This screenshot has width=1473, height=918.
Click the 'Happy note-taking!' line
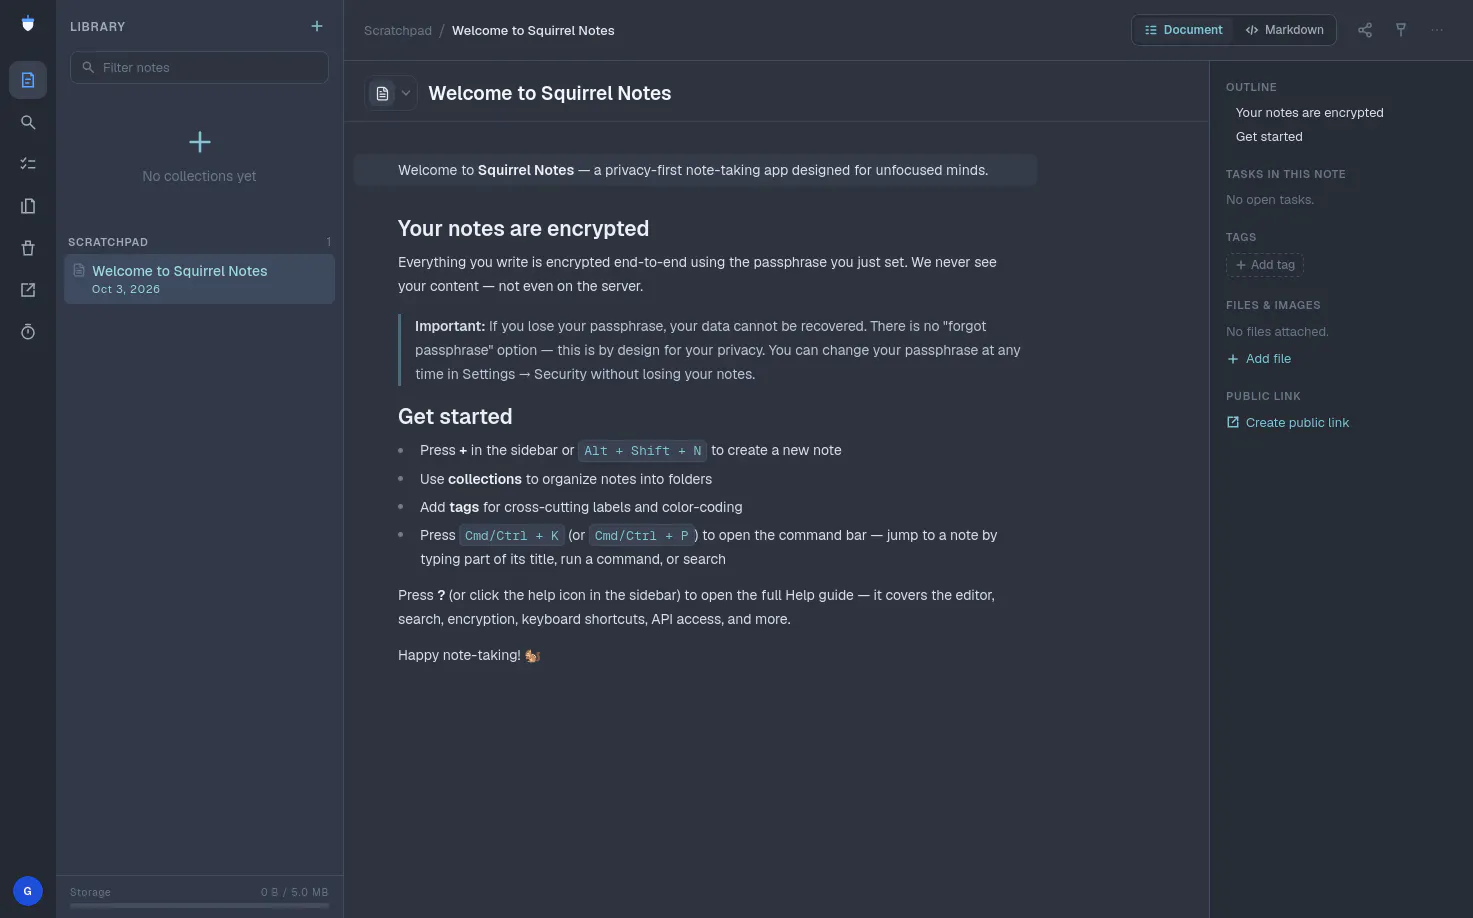coord(469,656)
